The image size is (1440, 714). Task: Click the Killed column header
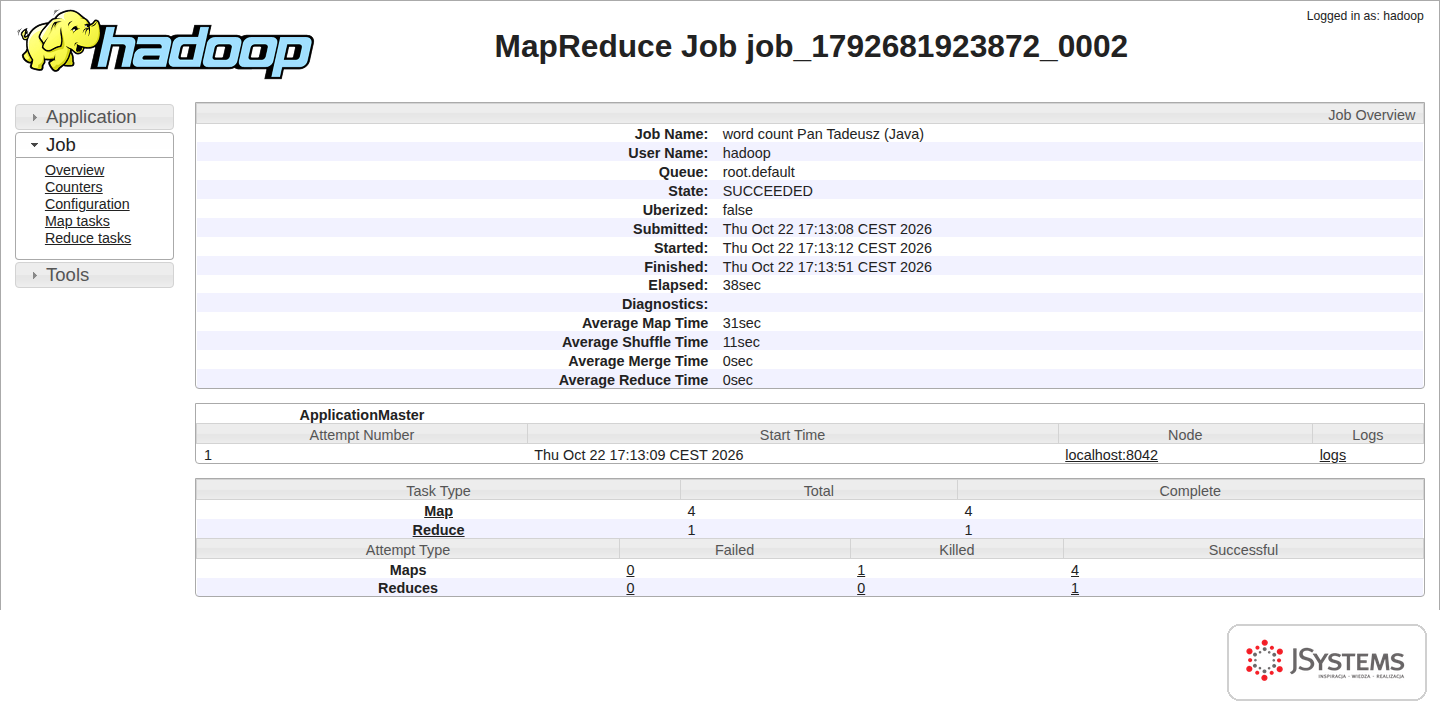957,550
